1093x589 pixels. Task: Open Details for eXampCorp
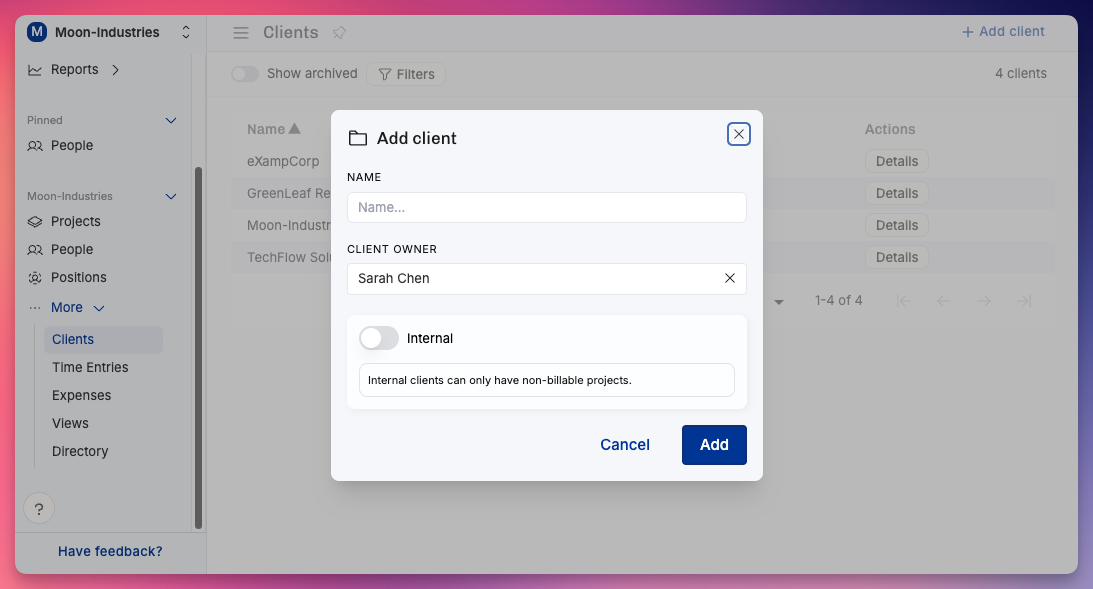pos(896,161)
